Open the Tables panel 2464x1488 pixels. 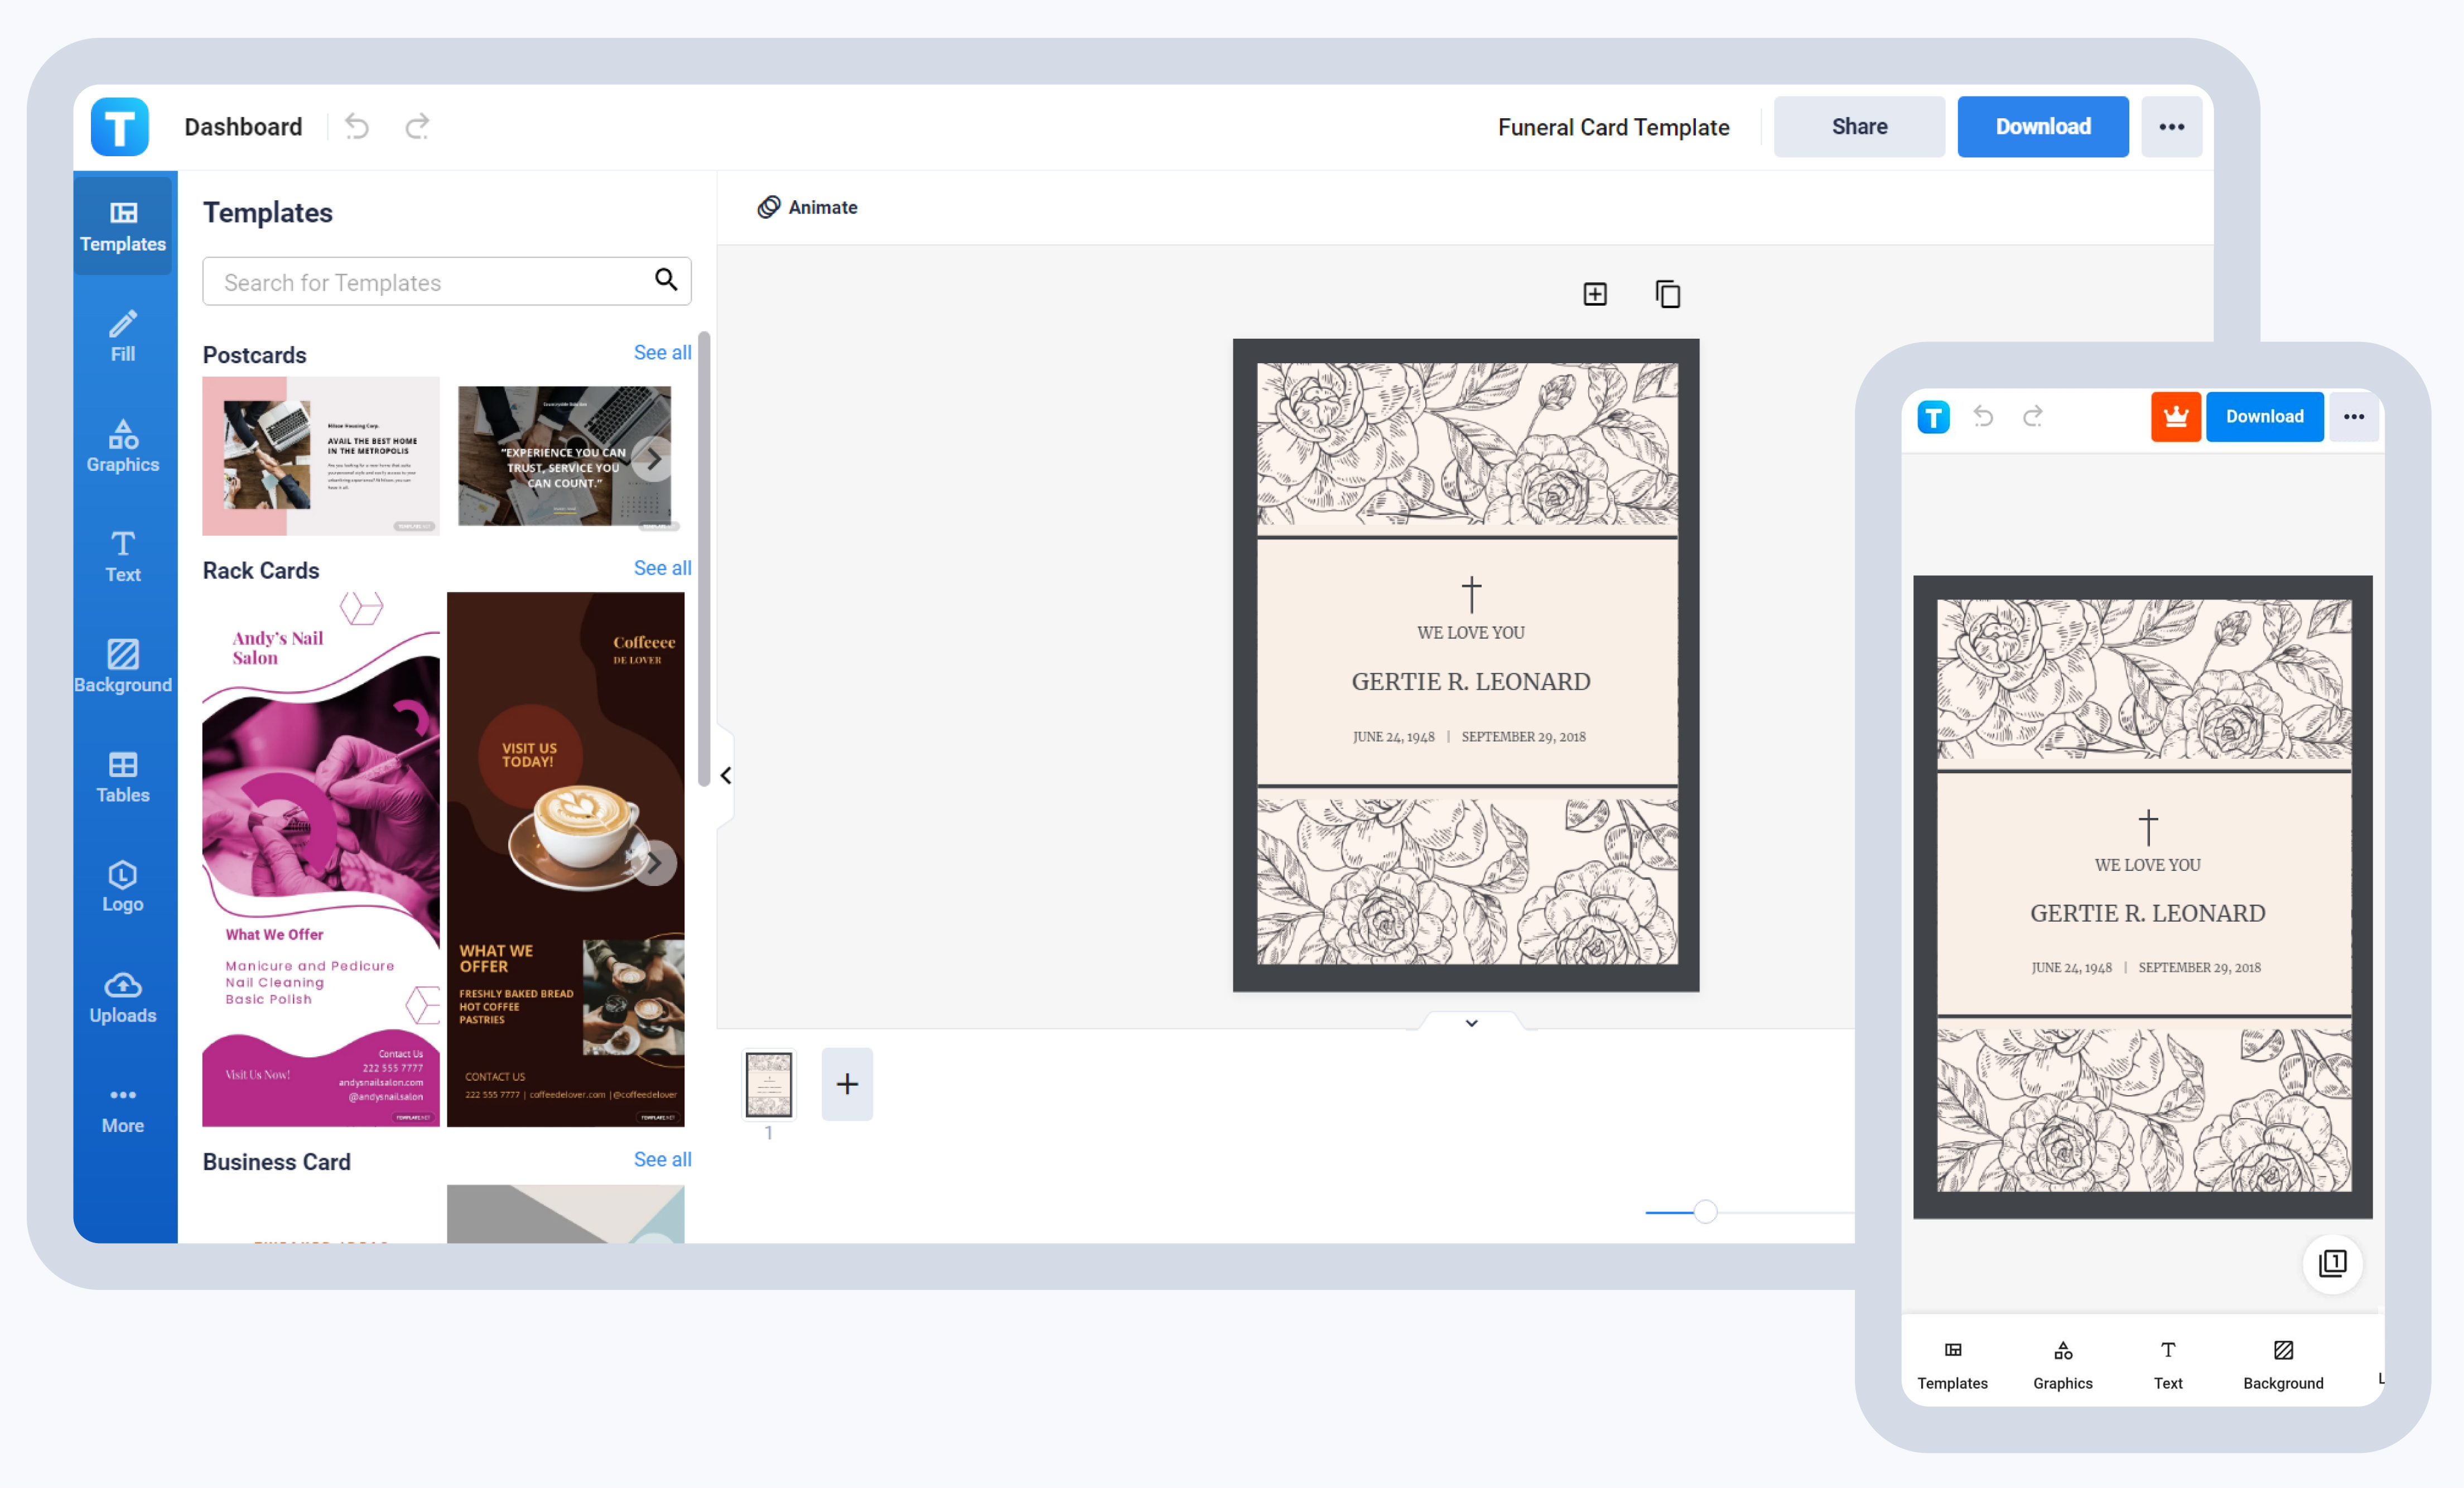(122, 777)
